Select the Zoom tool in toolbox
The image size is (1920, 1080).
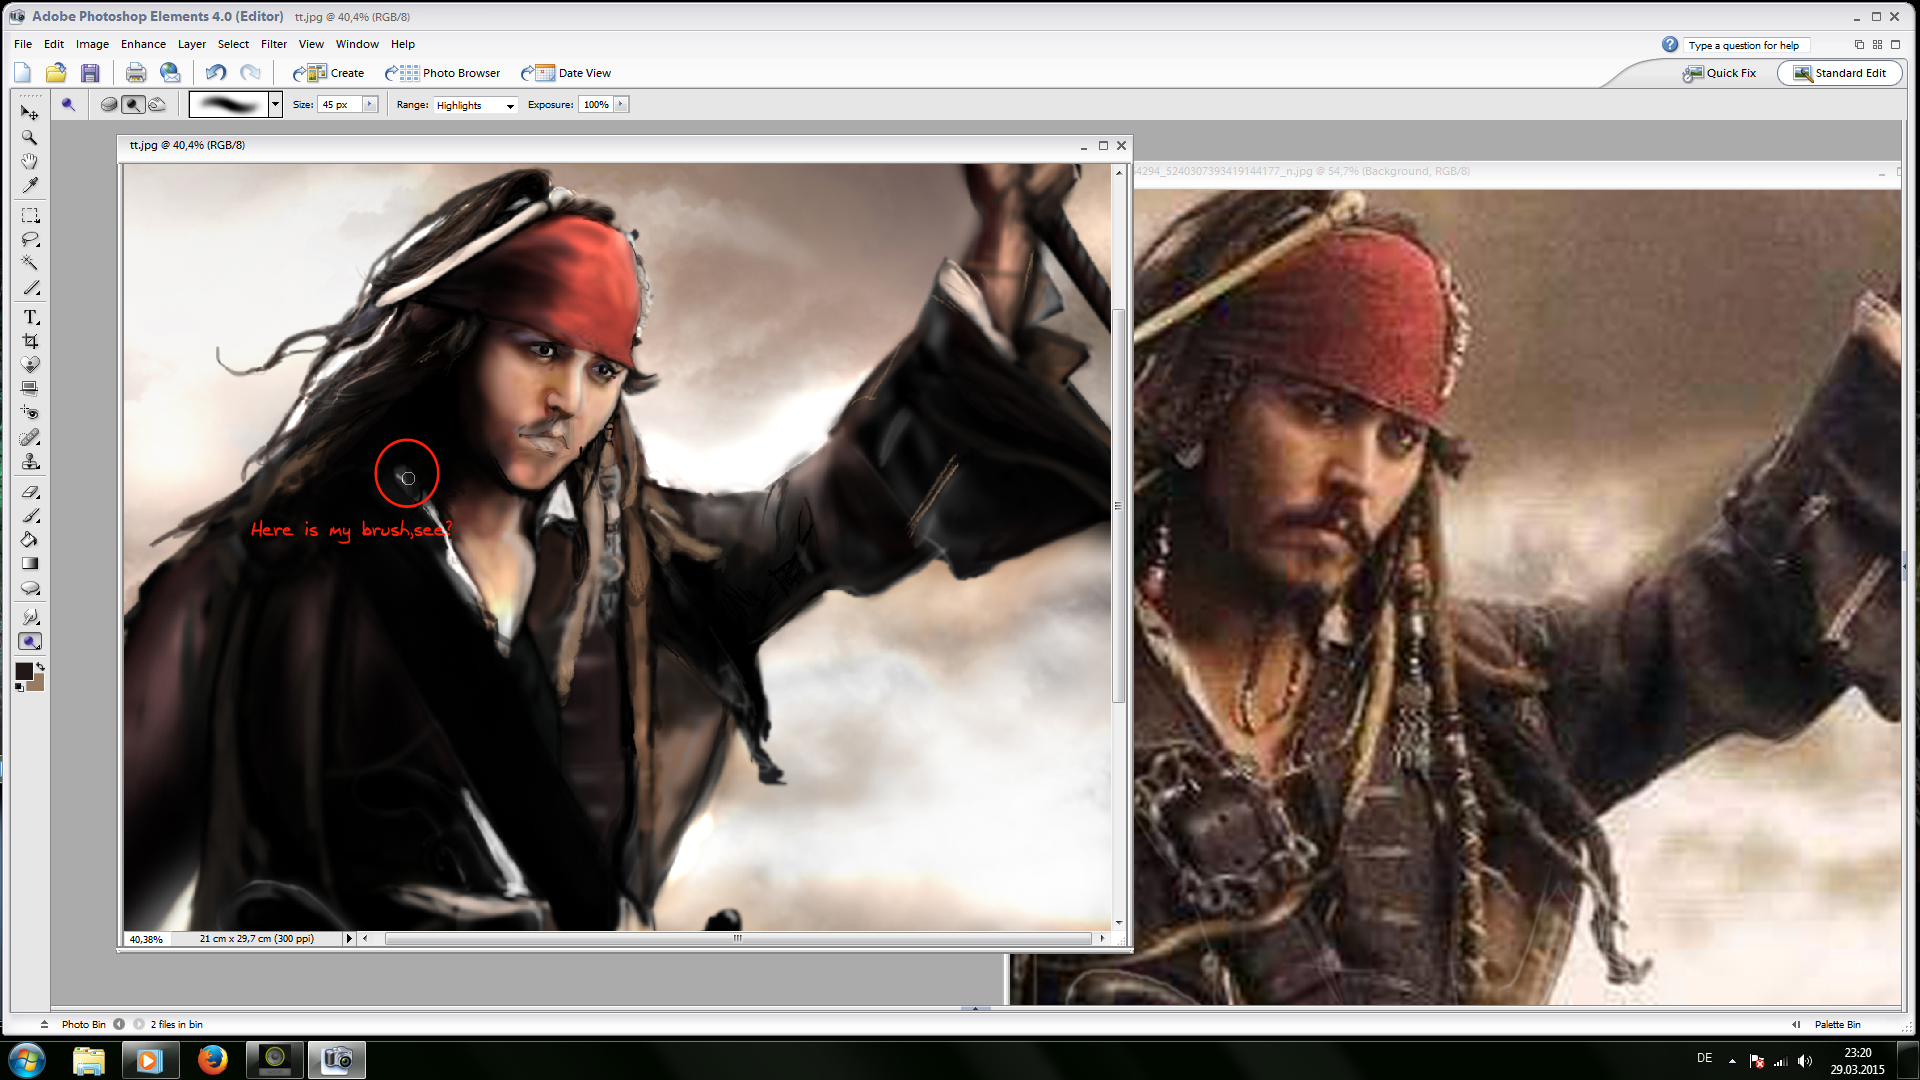coord(30,137)
